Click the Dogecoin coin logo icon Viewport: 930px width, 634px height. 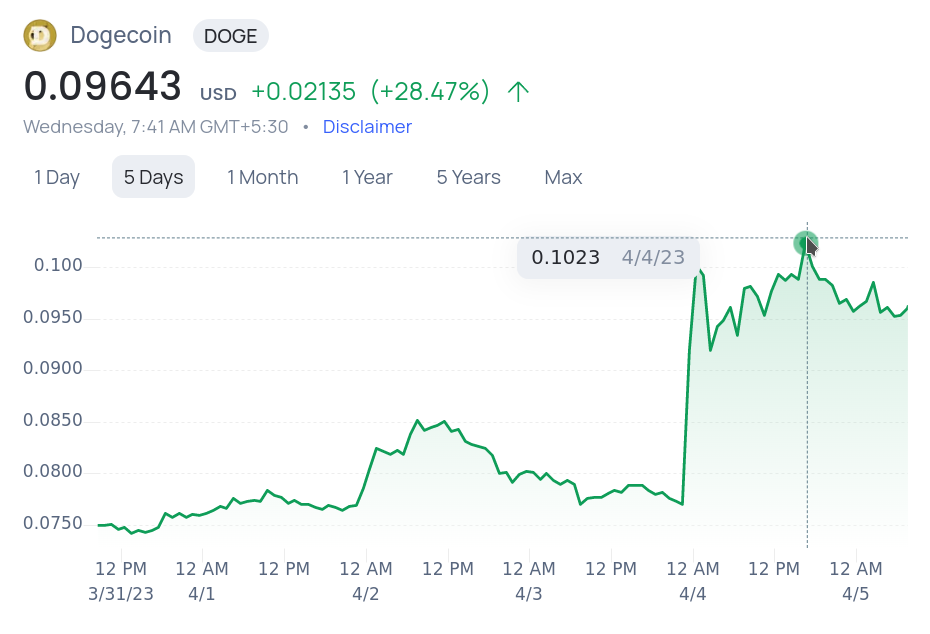click(40, 36)
